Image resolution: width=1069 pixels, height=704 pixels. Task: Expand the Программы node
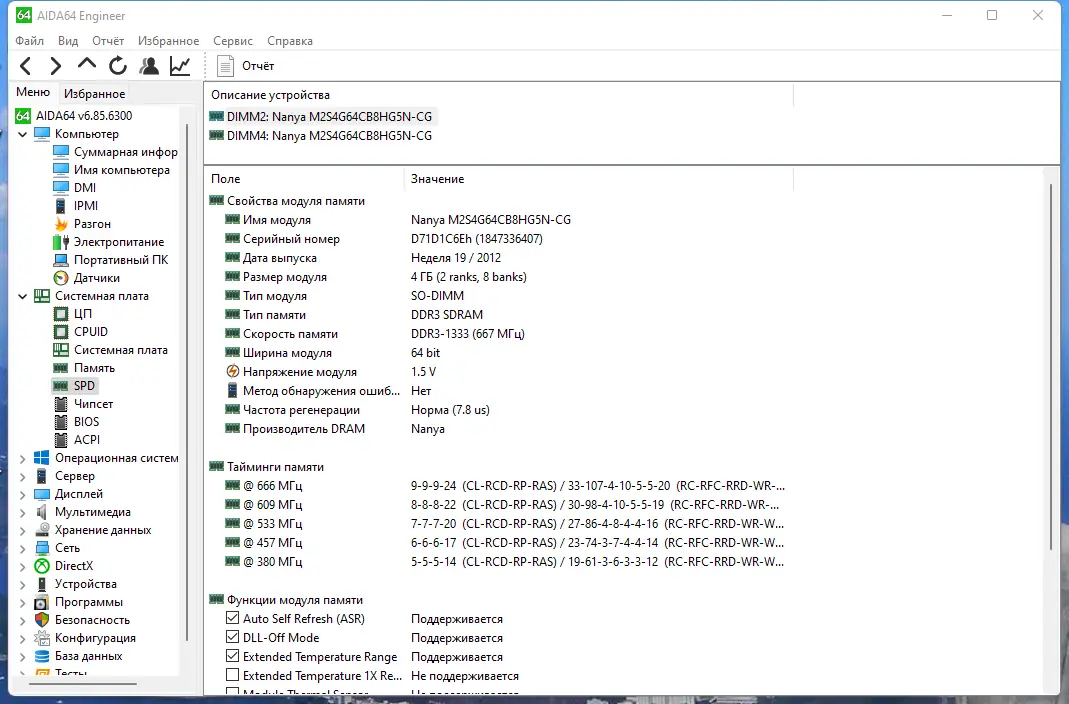22,602
